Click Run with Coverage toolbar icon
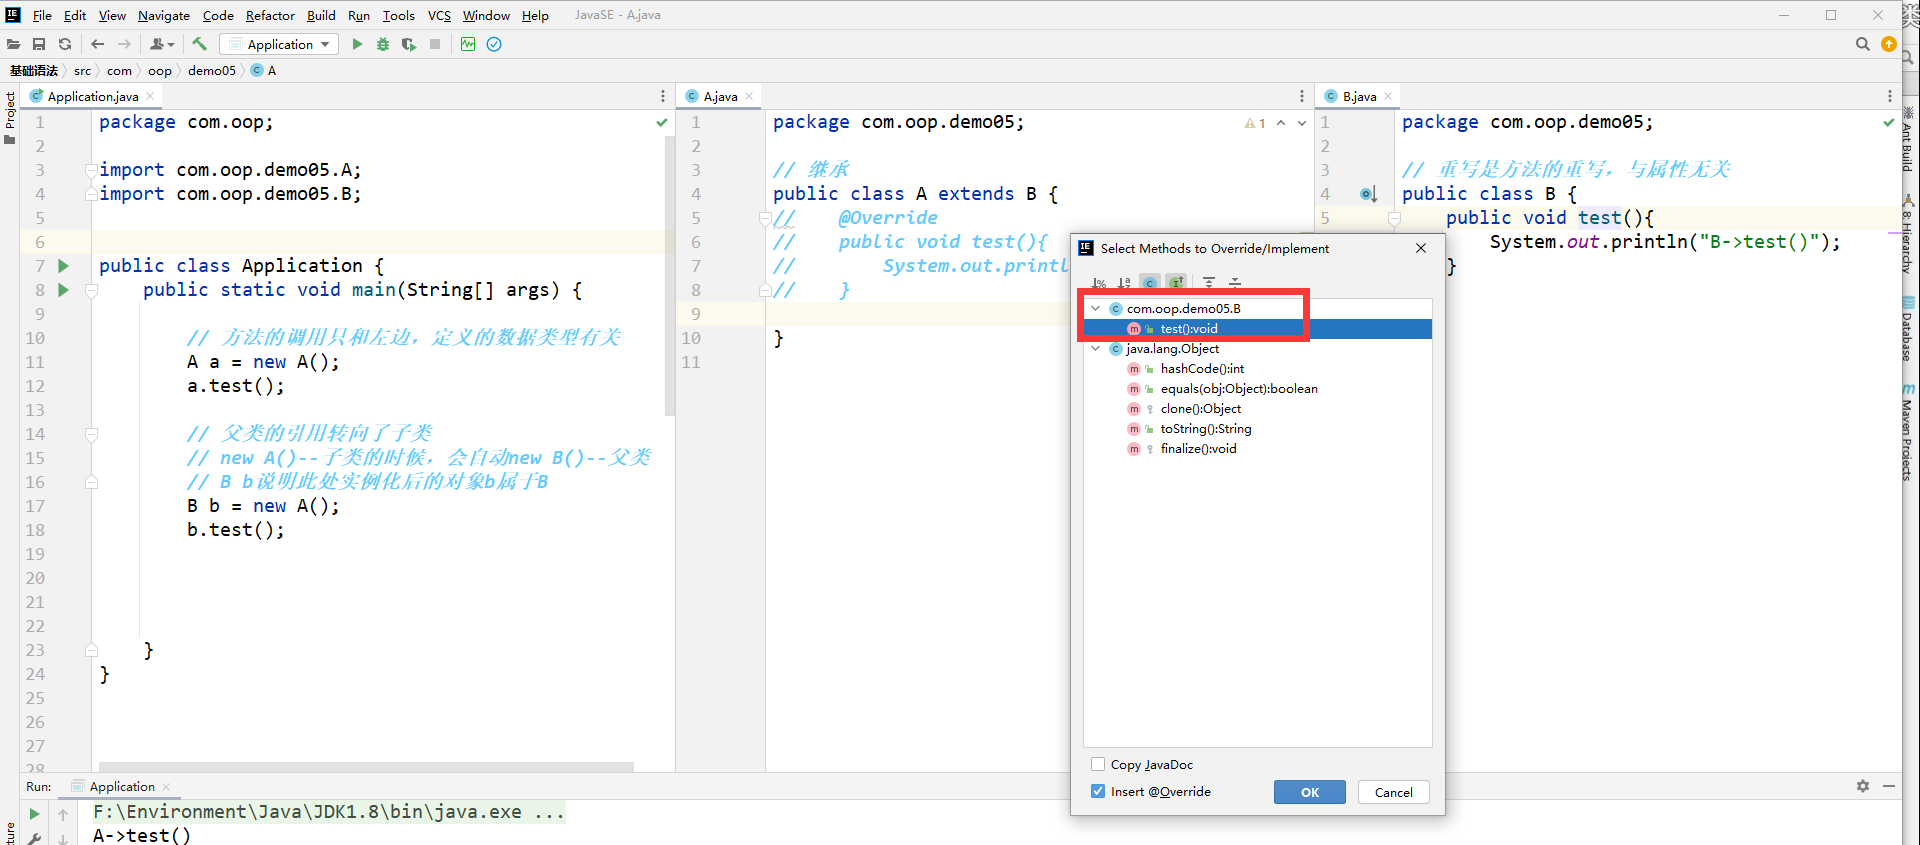Image resolution: width=1920 pixels, height=845 pixels. 409,44
